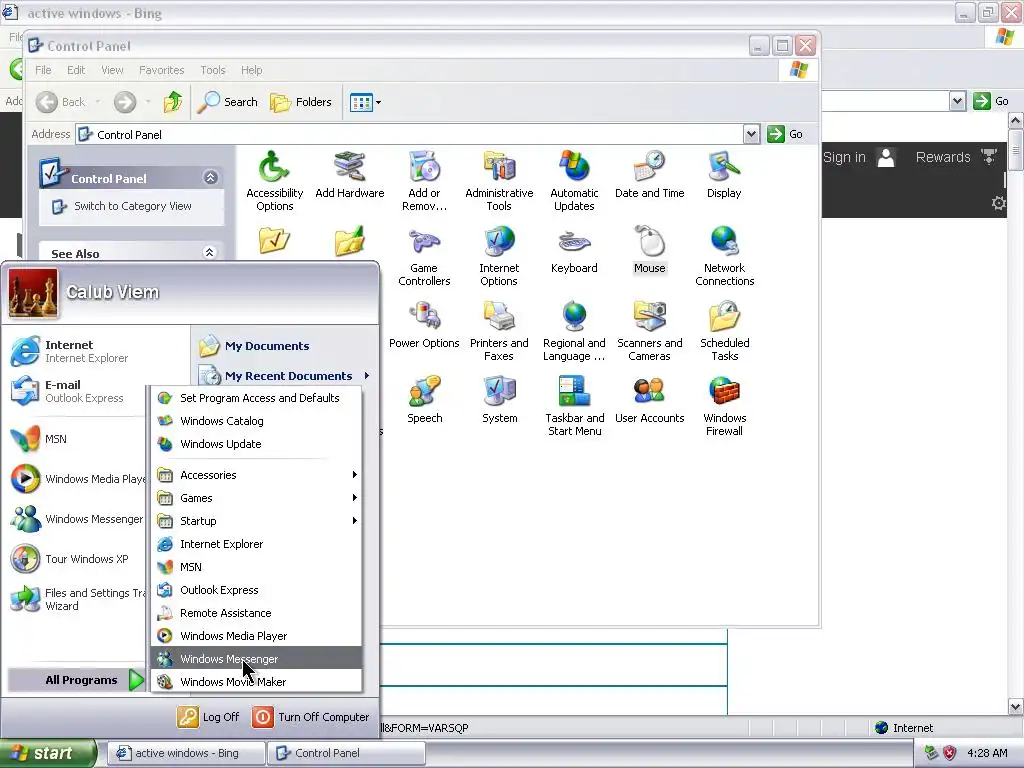
Task: Toggle the Folders pane button
Action: (x=301, y=102)
